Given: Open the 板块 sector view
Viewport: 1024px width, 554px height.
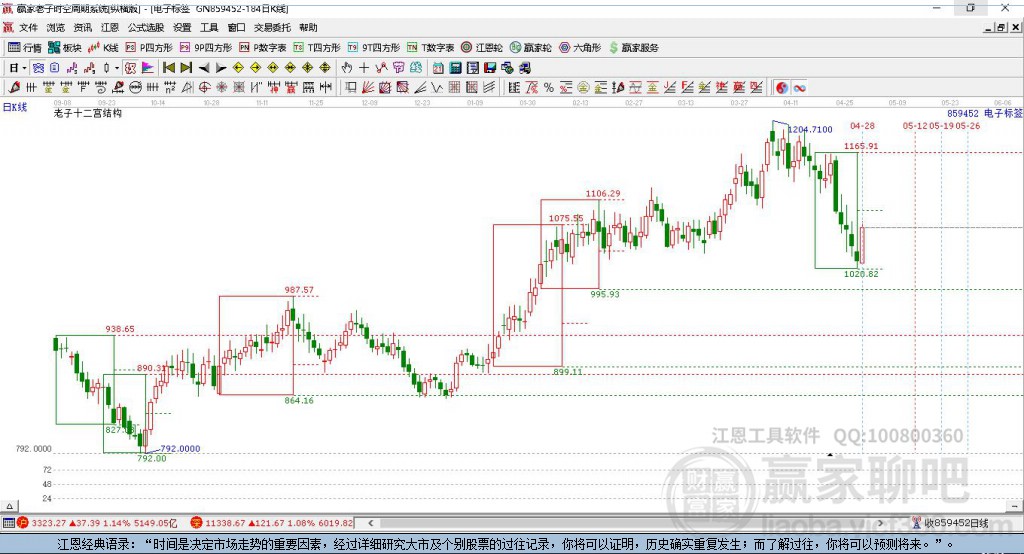Looking at the screenshot, I should pyautogui.click(x=64, y=48).
